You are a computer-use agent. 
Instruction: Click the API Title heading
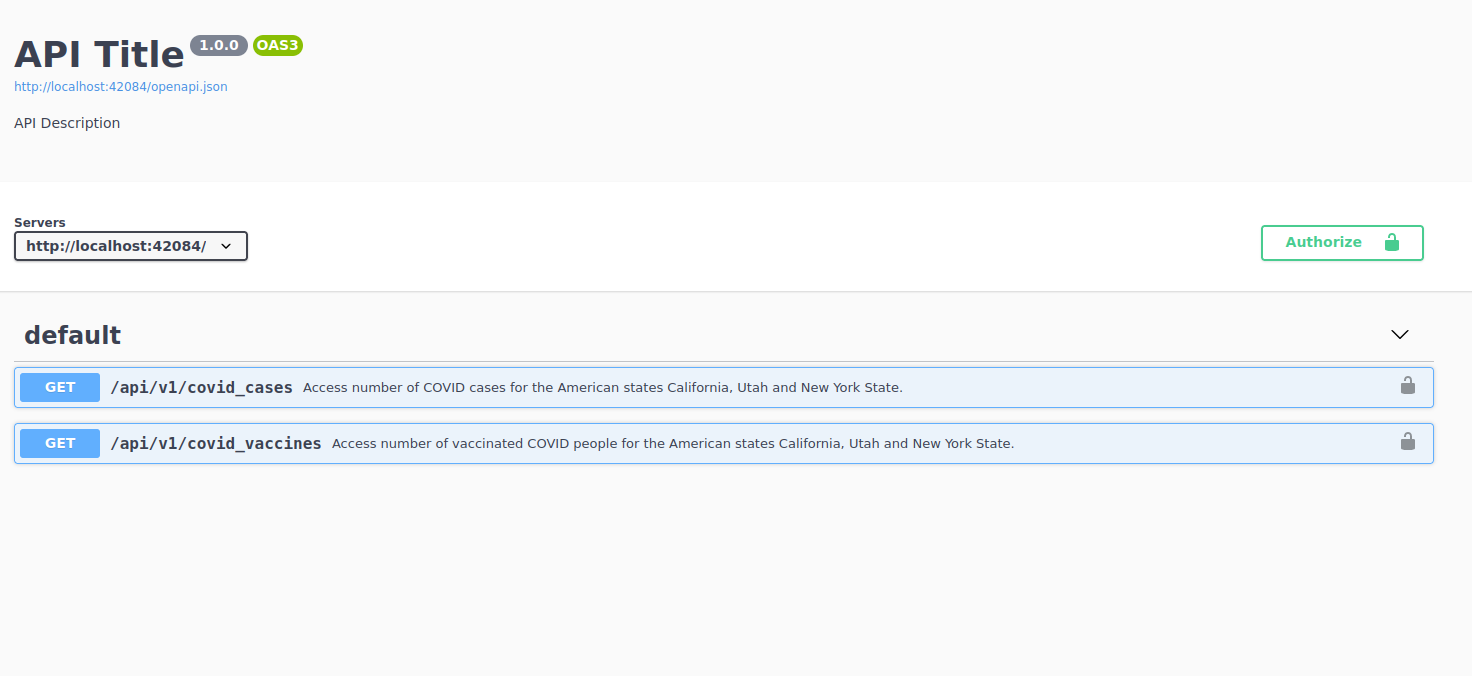coord(99,54)
